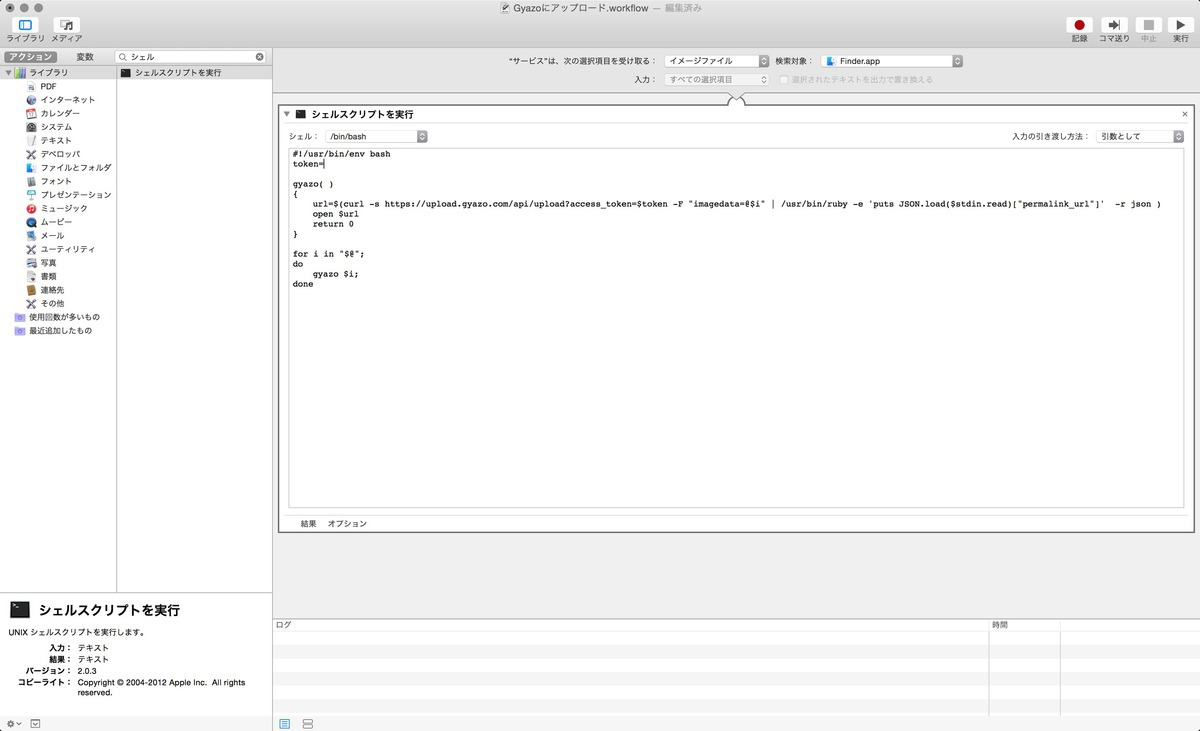Start recording with the 記録 button
Screen dimensions: 1200x731
pyautogui.click(x=1079, y=25)
